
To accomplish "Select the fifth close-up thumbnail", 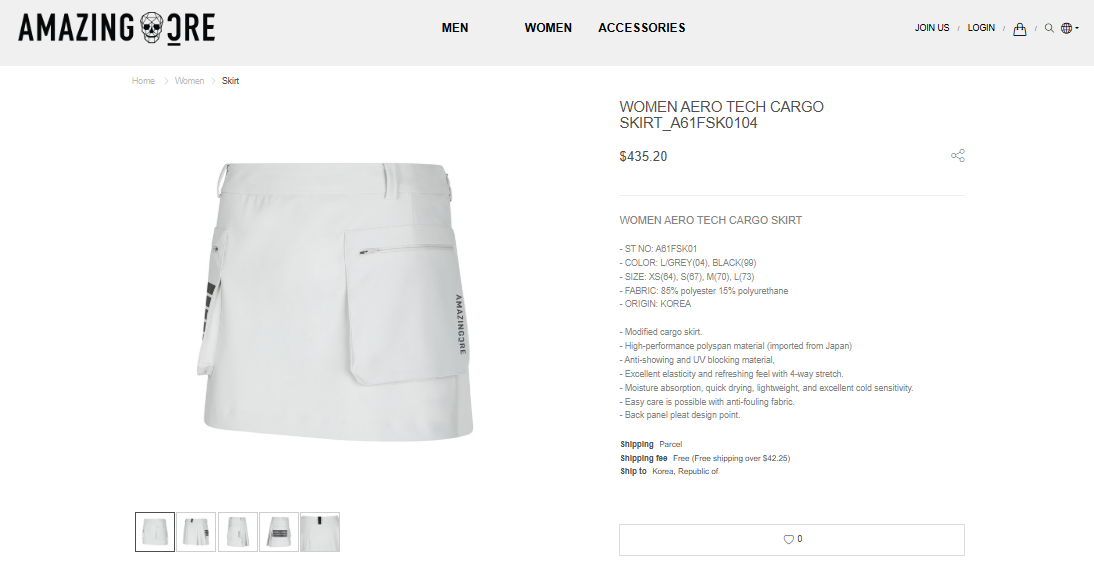I will (320, 532).
